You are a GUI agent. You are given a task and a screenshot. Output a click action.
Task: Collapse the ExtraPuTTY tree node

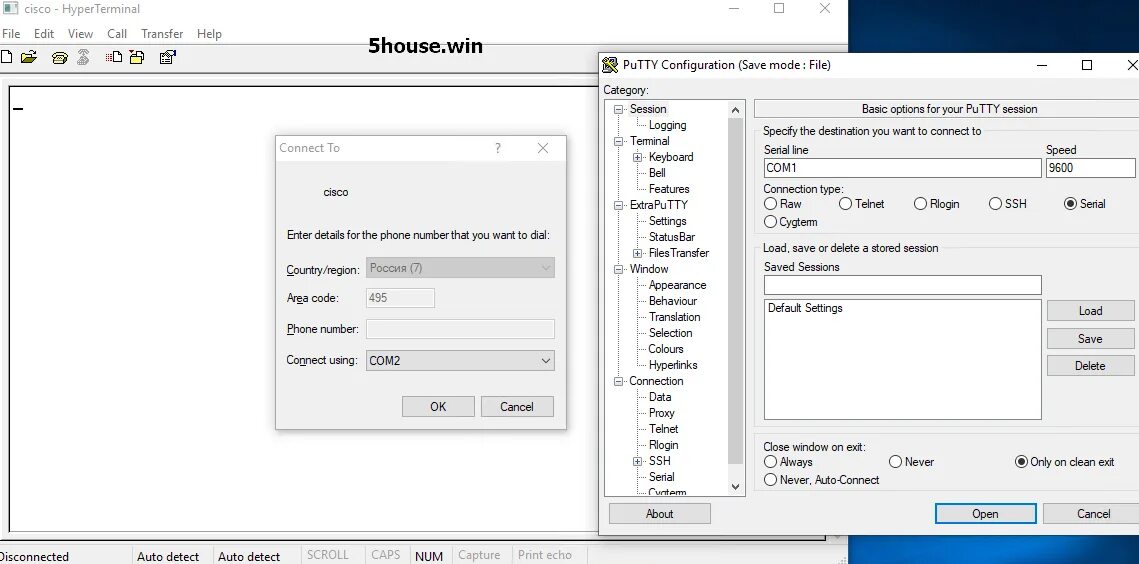(x=619, y=205)
